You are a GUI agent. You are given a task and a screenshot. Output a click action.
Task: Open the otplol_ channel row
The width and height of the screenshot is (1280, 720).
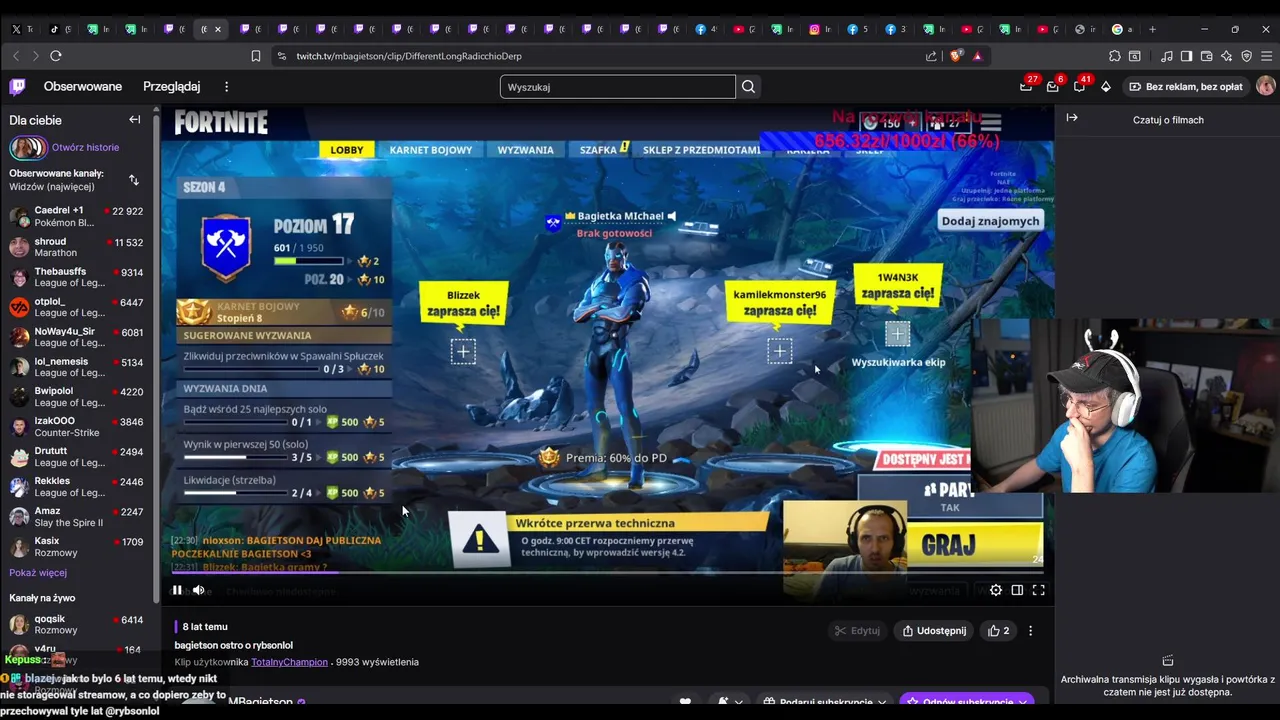click(77, 307)
